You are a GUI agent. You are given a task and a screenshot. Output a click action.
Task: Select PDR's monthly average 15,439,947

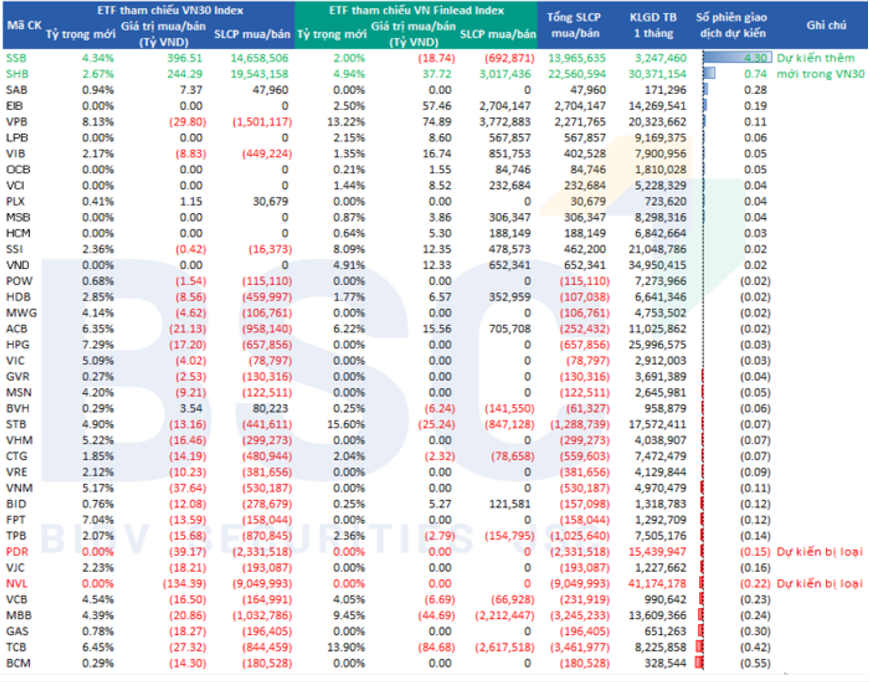pos(657,552)
